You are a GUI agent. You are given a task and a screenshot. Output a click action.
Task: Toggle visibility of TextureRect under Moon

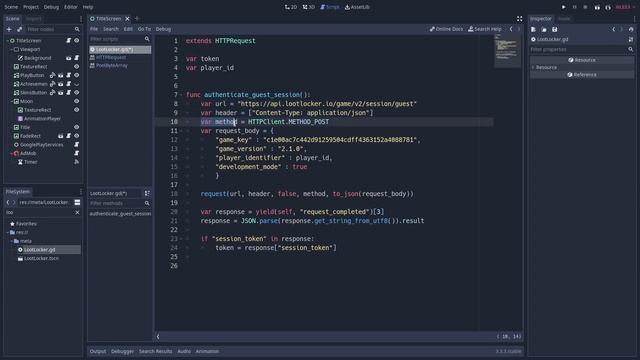click(x=76, y=110)
